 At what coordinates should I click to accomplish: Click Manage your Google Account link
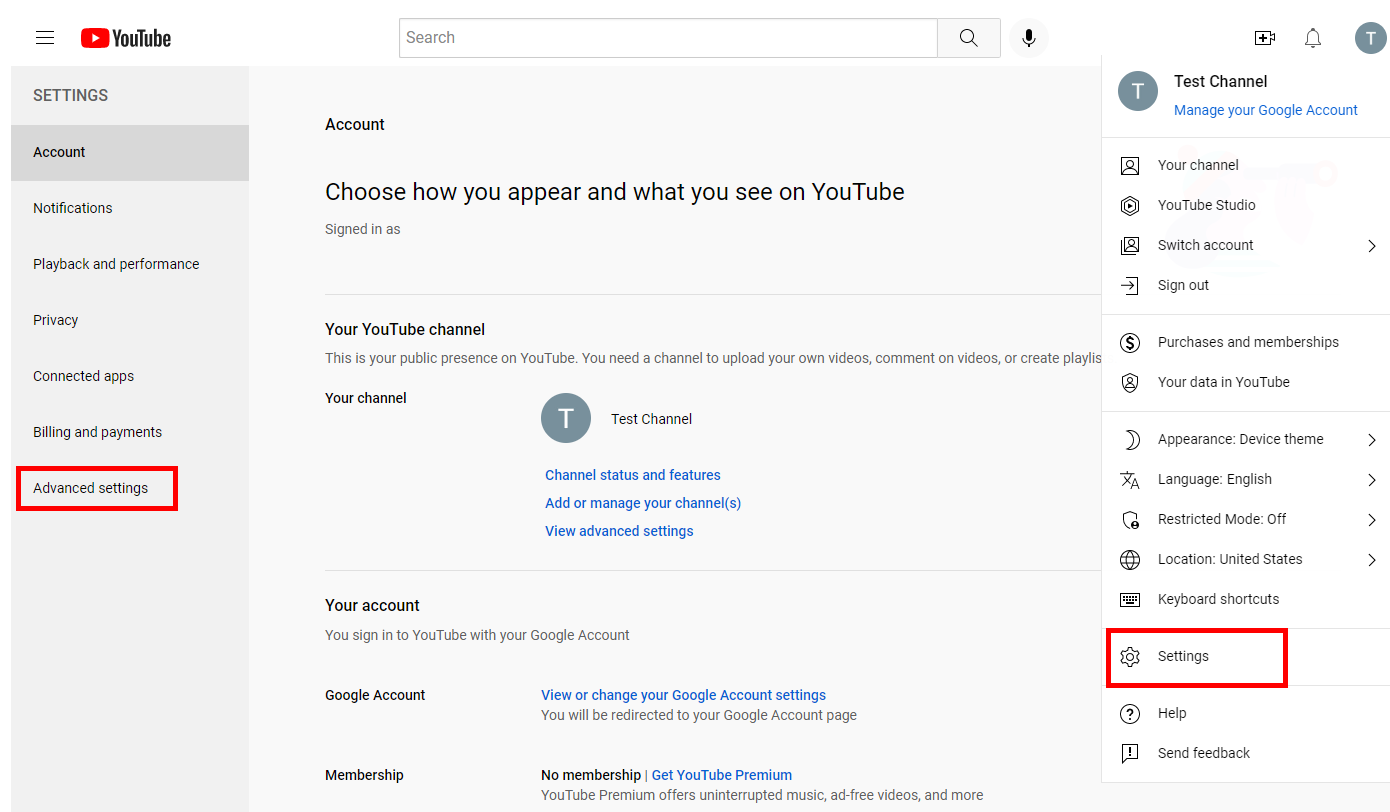click(x=1265, y=110)
